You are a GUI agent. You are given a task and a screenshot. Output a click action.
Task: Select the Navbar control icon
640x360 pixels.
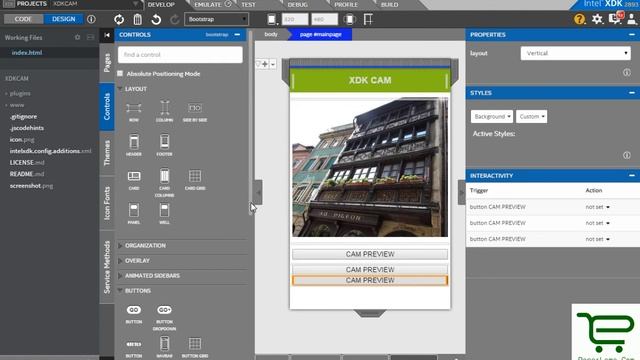point(164,344)
